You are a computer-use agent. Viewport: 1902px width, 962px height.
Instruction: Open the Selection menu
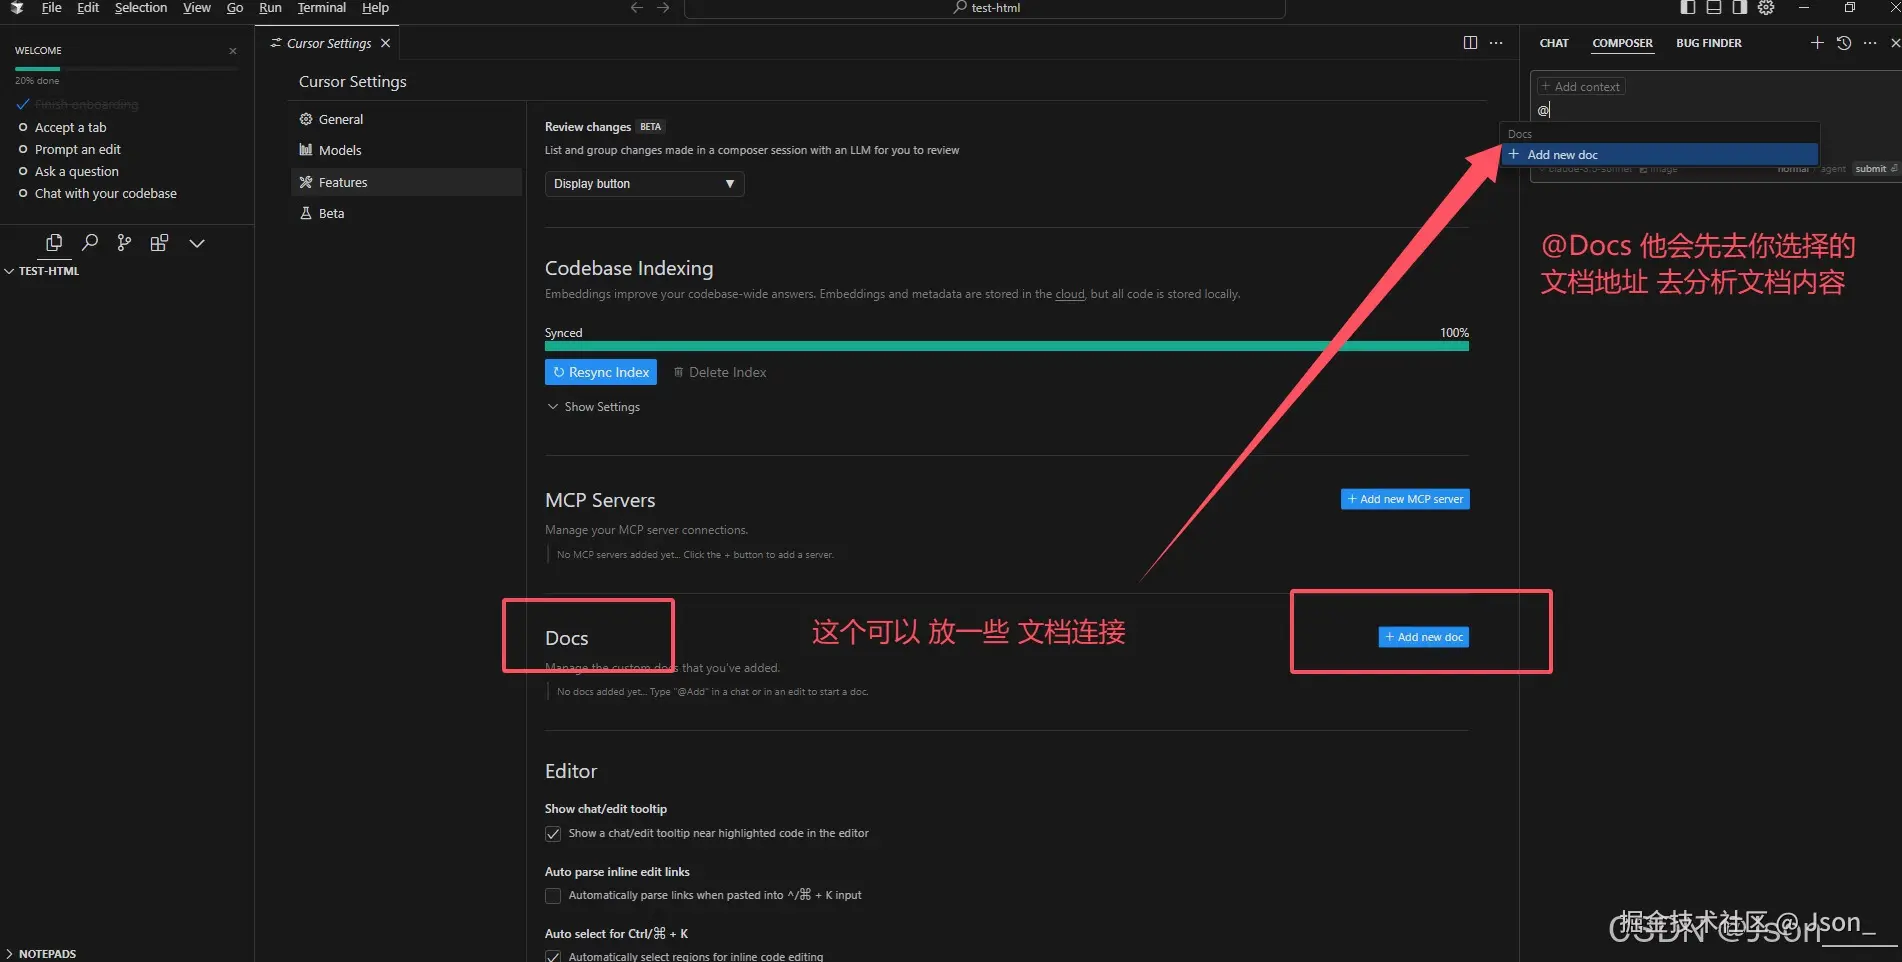(141, 8)
